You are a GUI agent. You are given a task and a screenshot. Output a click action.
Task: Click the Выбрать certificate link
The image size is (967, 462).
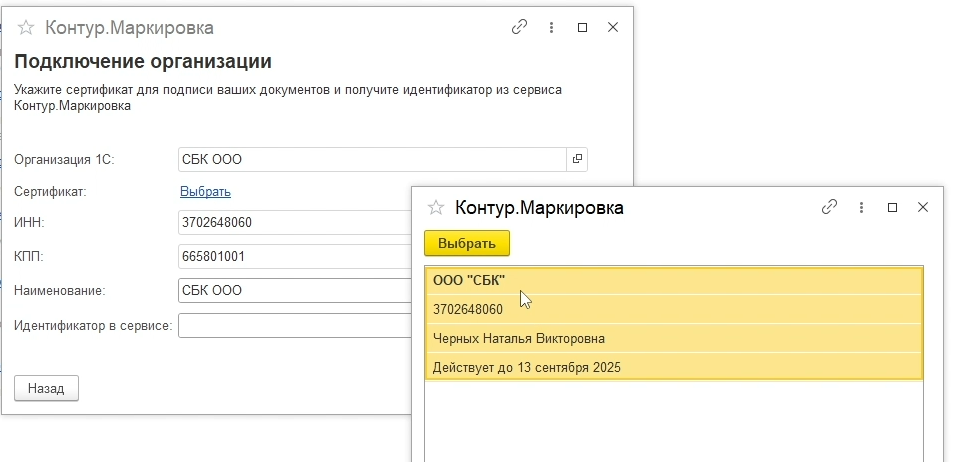coord(205,192)
